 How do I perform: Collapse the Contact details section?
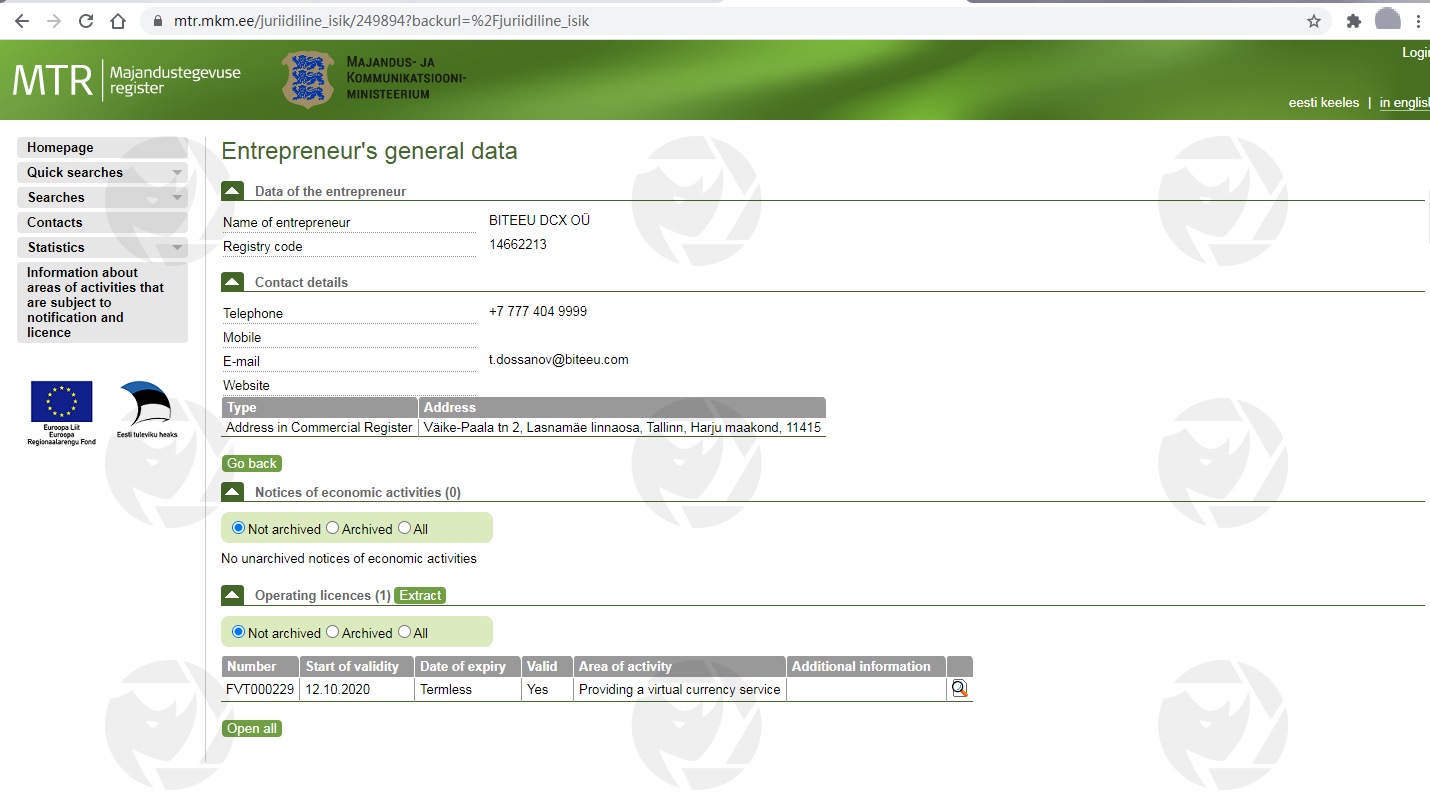point(232,282)
